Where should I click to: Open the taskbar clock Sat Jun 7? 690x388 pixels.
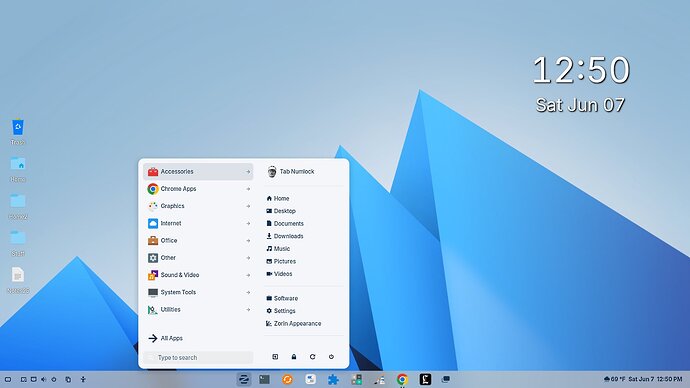[655, 379]
